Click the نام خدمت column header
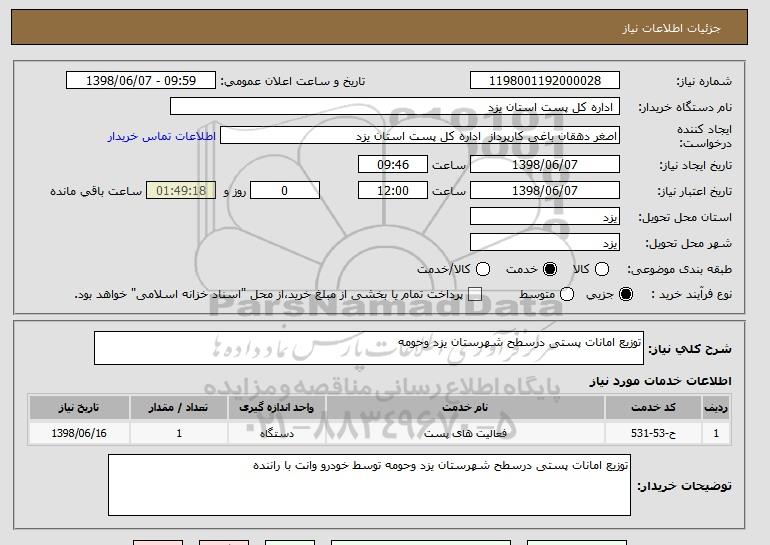The width and height of the screenshot is (770, 545). click(465, 408)
